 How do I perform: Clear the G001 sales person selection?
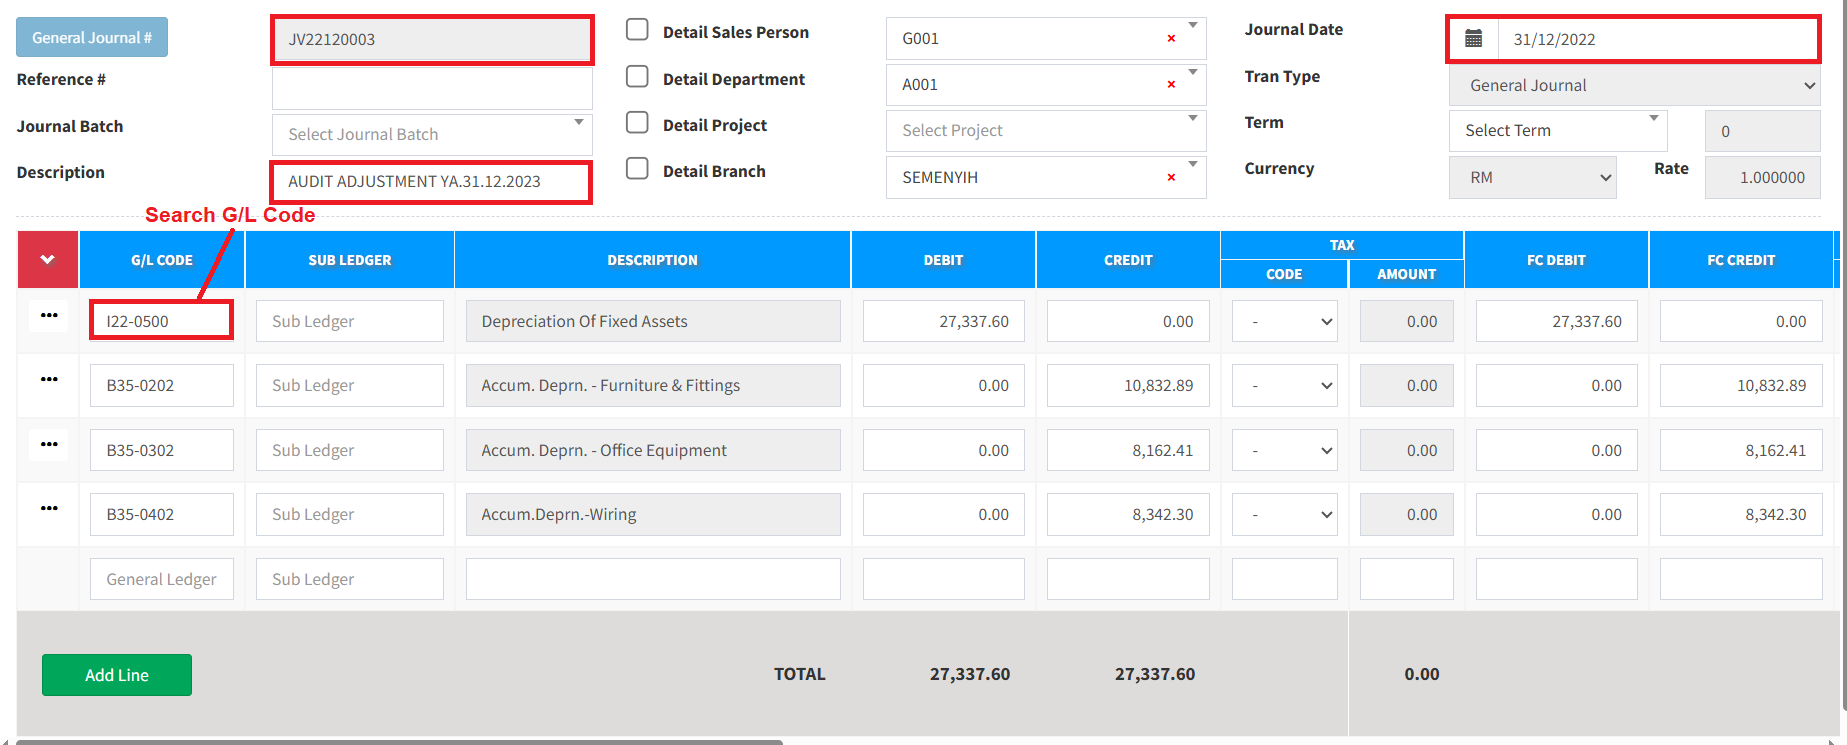[1171, 39]
